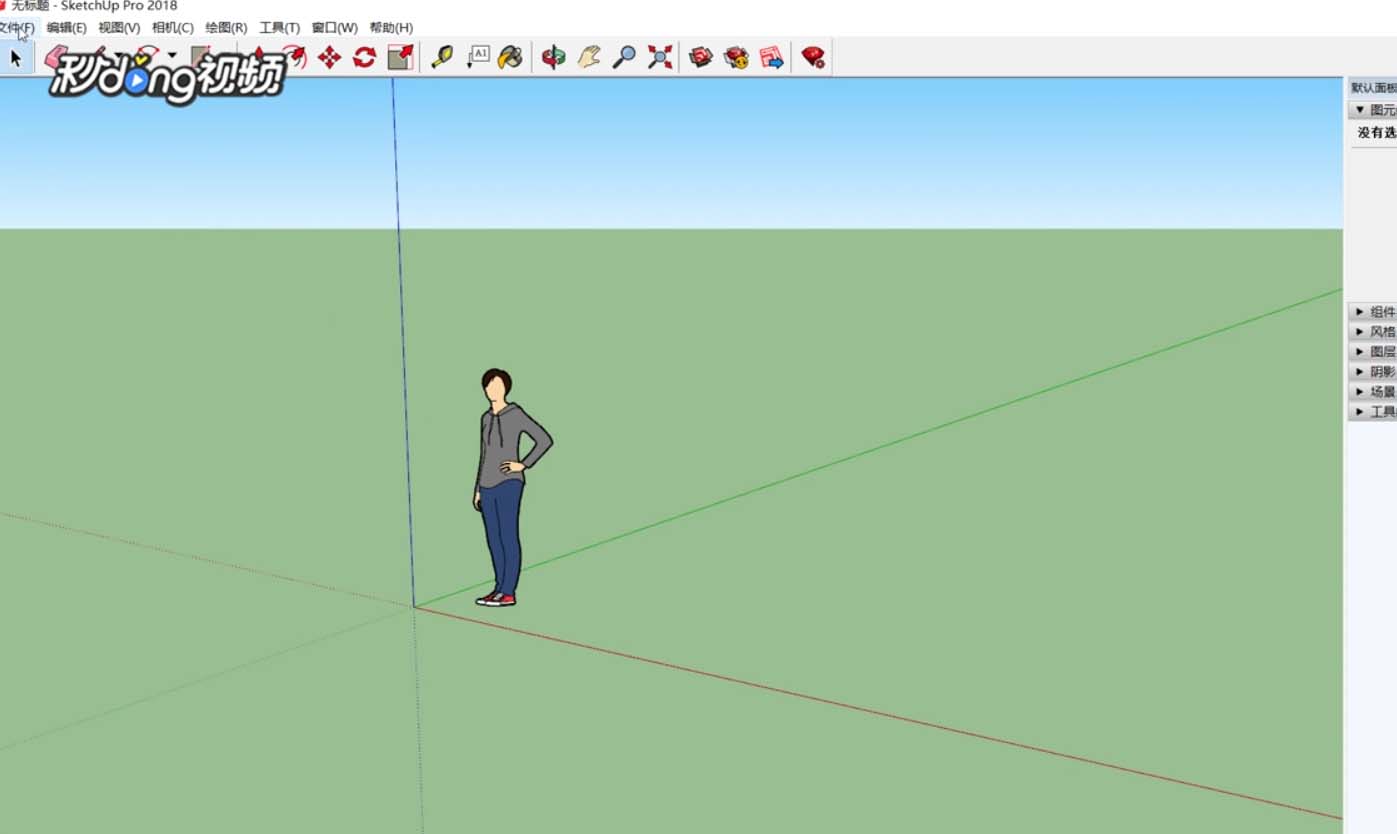Choose the Zoom magnifier tool
This screenshot has width=1397, height=834.
point(624,57)
